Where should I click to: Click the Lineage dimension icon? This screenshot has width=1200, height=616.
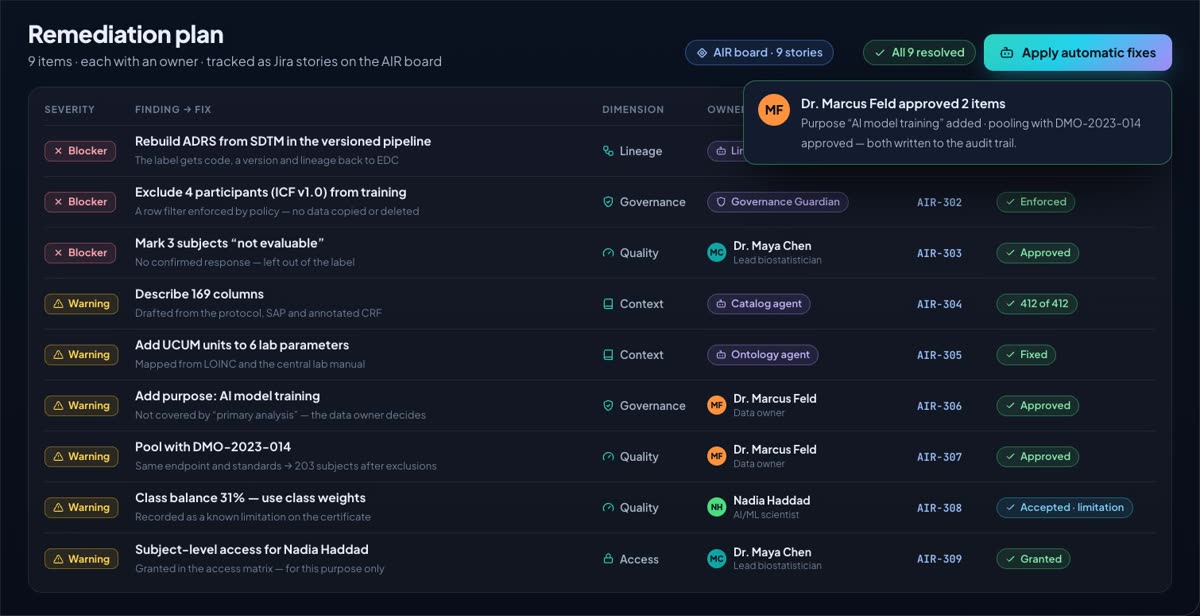(608, 151)
